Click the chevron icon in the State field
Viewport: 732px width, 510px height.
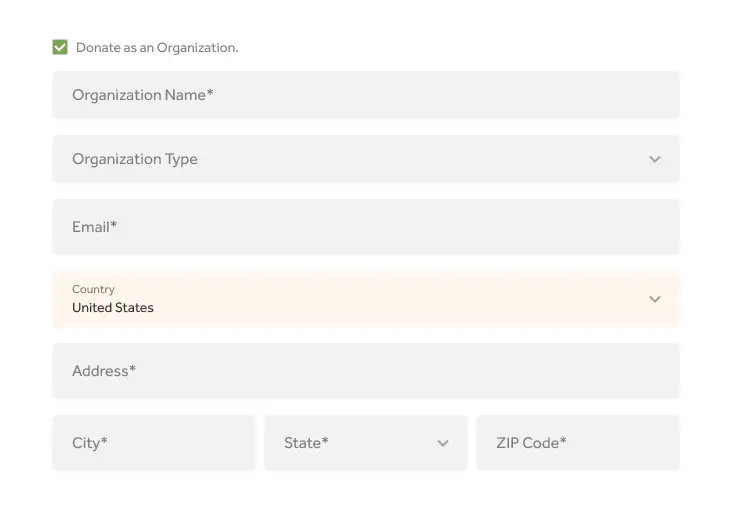click(x=443, y=443)
